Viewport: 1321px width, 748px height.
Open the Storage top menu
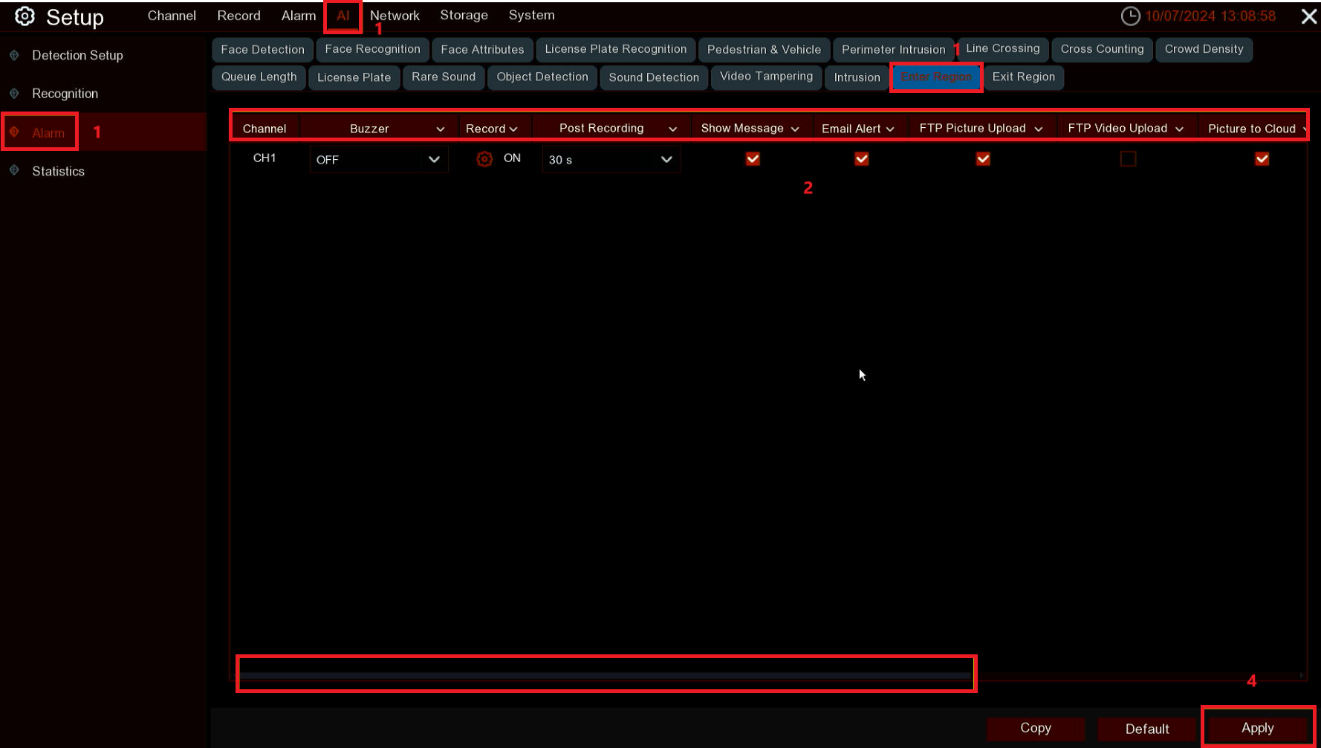coord(464,16)
